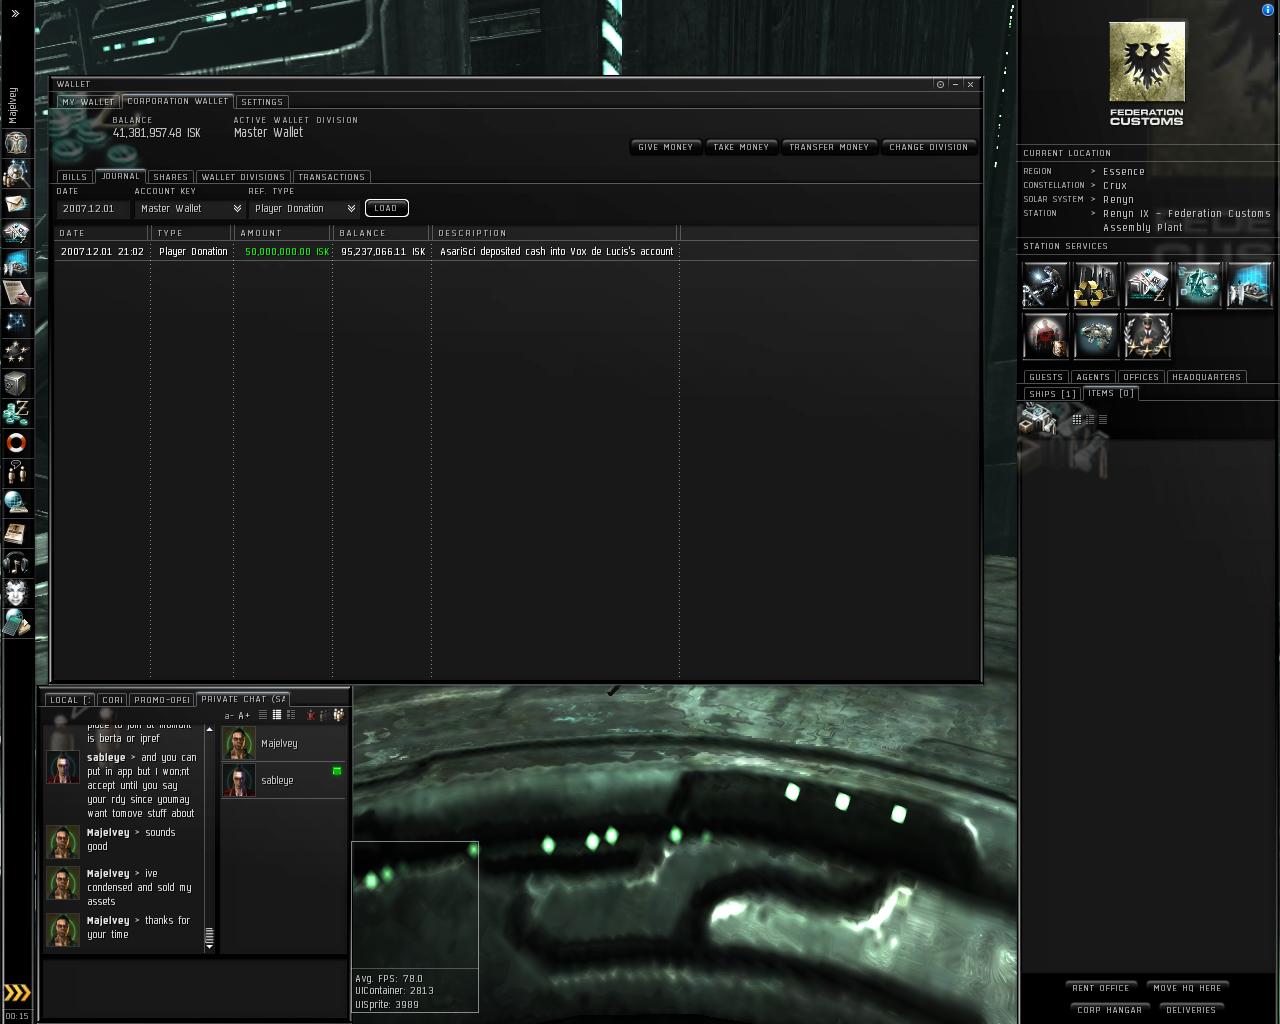The image size is (1280, 1024).
Task: Open the Shares tab
Action: tap(171, 177)
